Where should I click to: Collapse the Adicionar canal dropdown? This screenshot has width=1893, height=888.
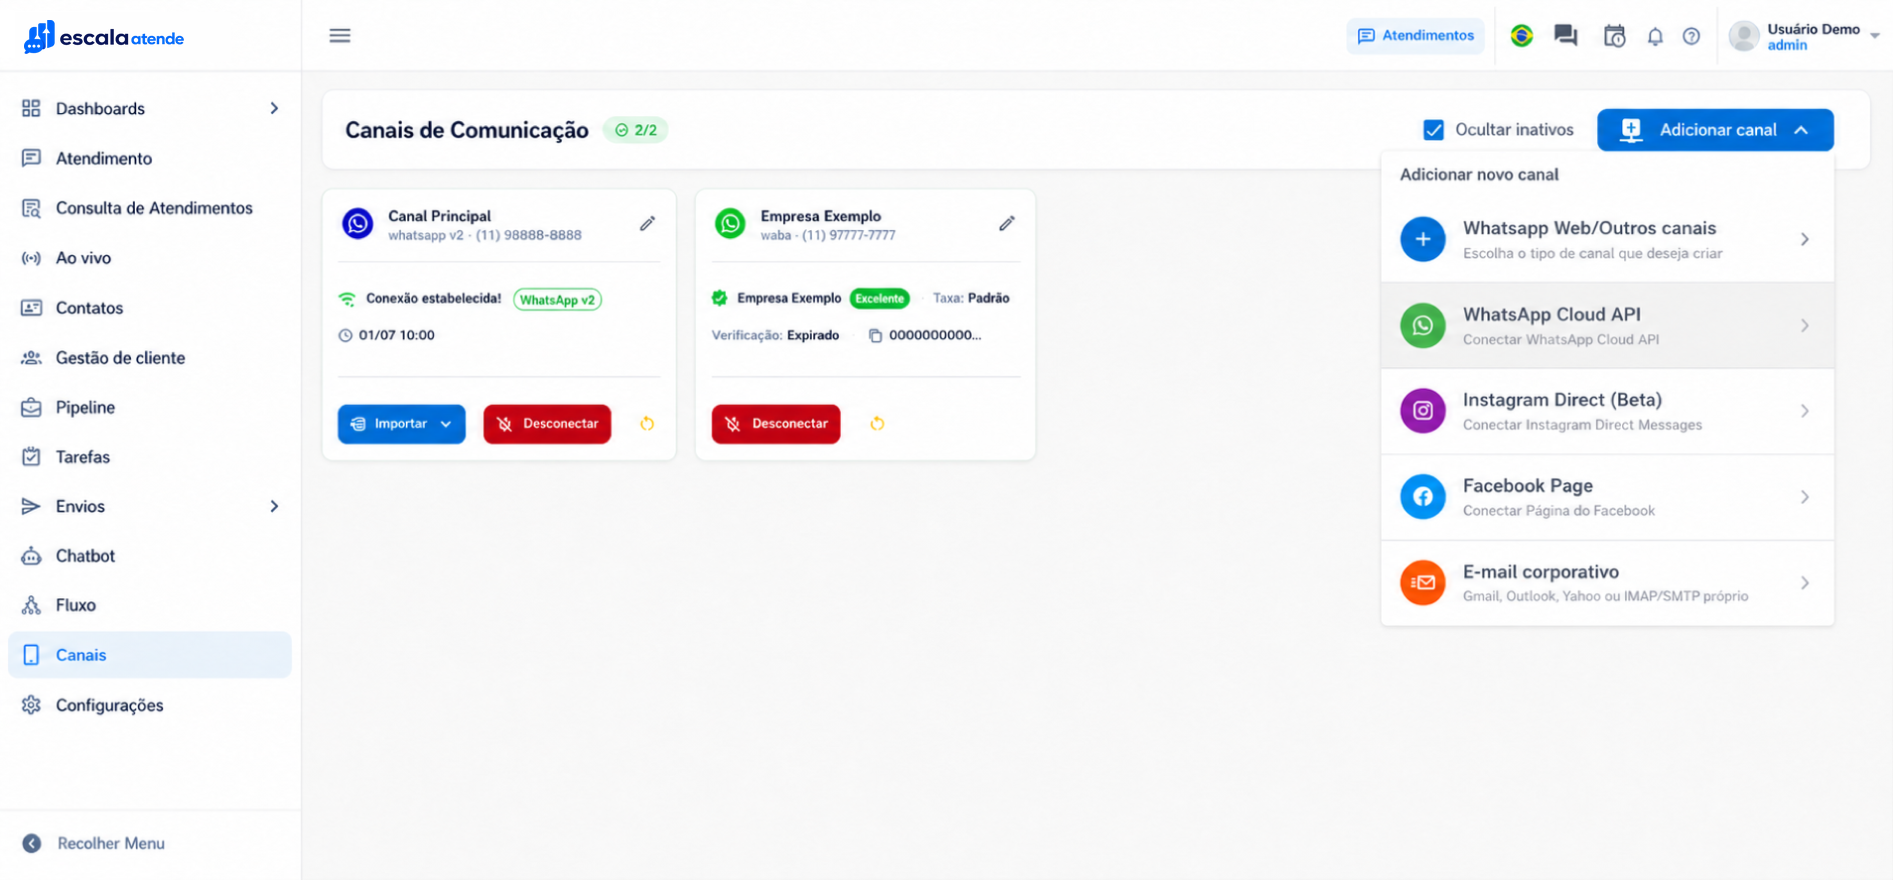[x=1715, y=130]
